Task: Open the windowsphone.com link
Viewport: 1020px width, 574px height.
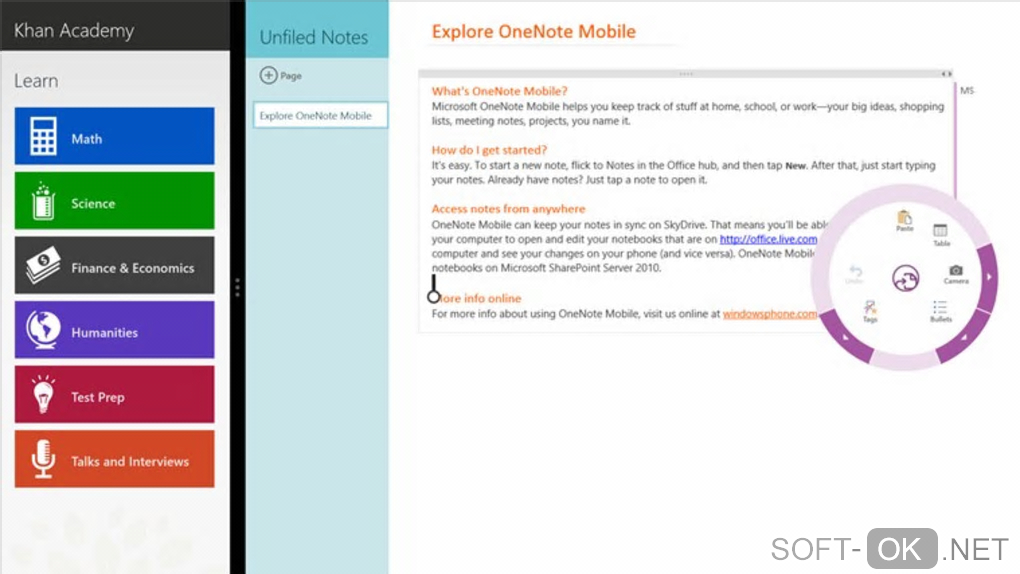Action: click(x=770, y=314)
